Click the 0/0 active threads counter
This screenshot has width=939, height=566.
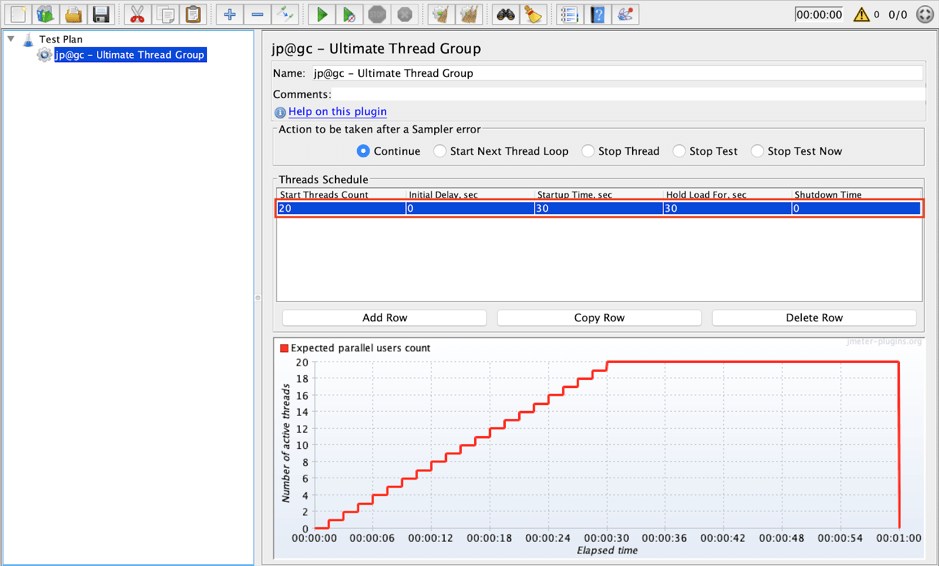898,14
